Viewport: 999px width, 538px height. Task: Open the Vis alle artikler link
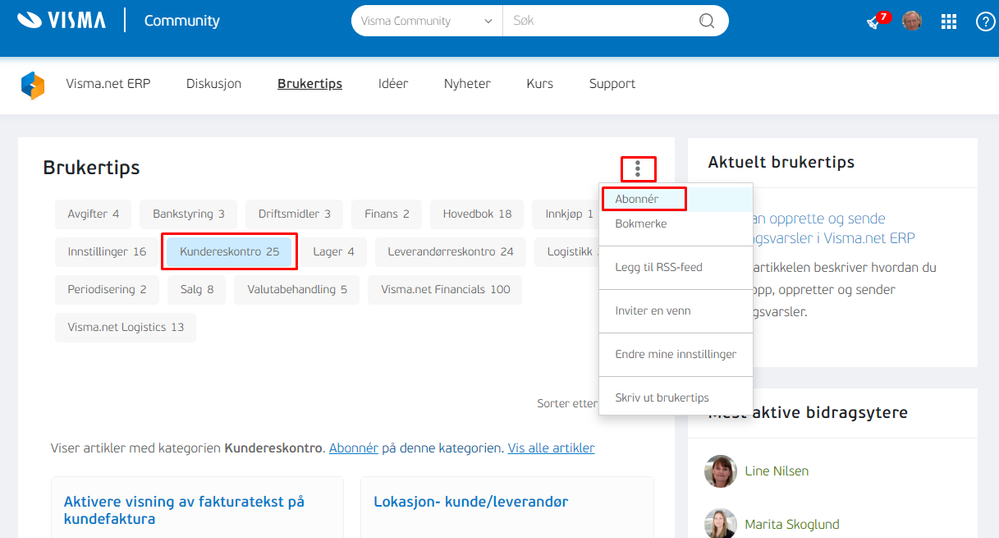pos(551,448)
